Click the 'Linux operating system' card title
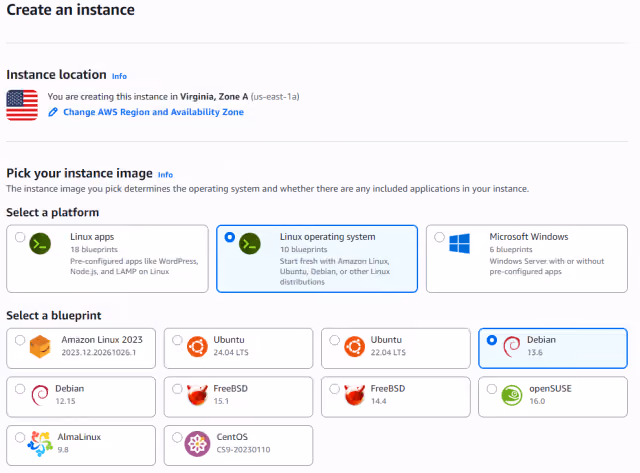The height and width of the screenshot is (473, 640). 327,237
